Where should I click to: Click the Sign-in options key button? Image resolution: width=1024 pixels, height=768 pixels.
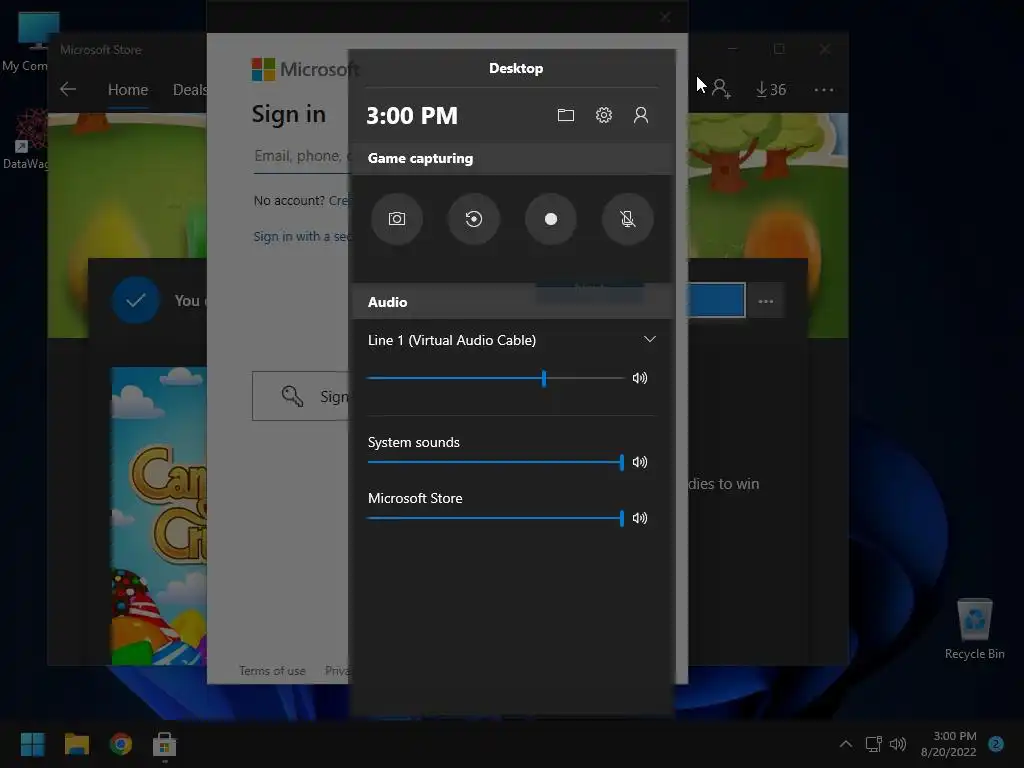[301, 396]
